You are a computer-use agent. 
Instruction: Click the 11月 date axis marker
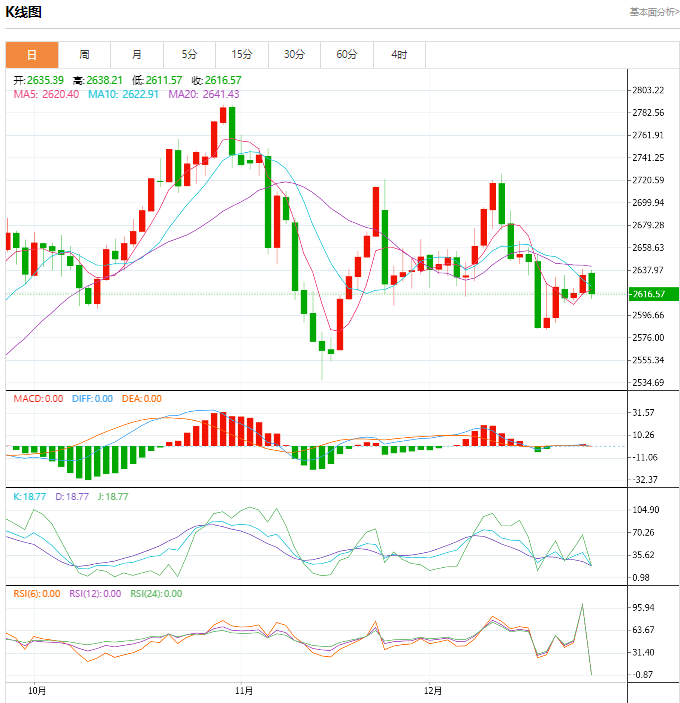[x=243, y=690]
